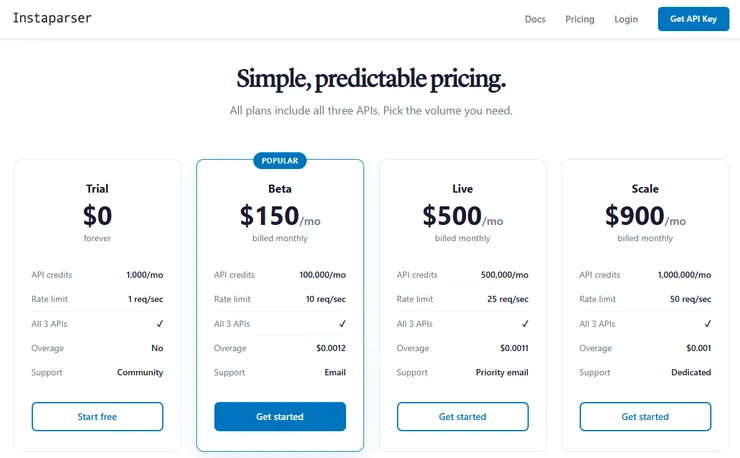Screen dimensions: 740x458
Task: Click the $500 Live price
Action: (453, 215)
